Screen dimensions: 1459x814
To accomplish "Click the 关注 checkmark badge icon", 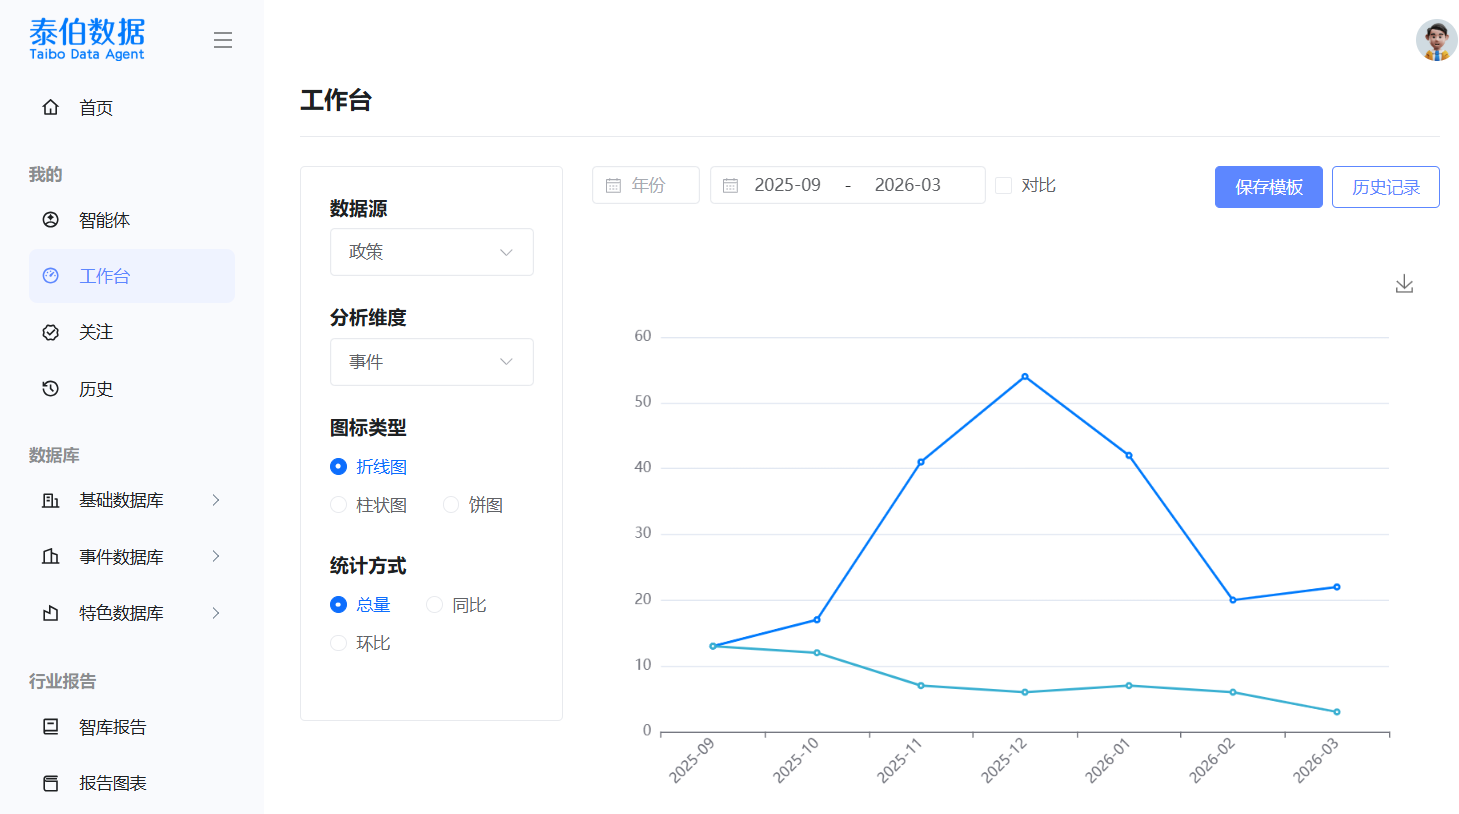I will click(51, 332).
